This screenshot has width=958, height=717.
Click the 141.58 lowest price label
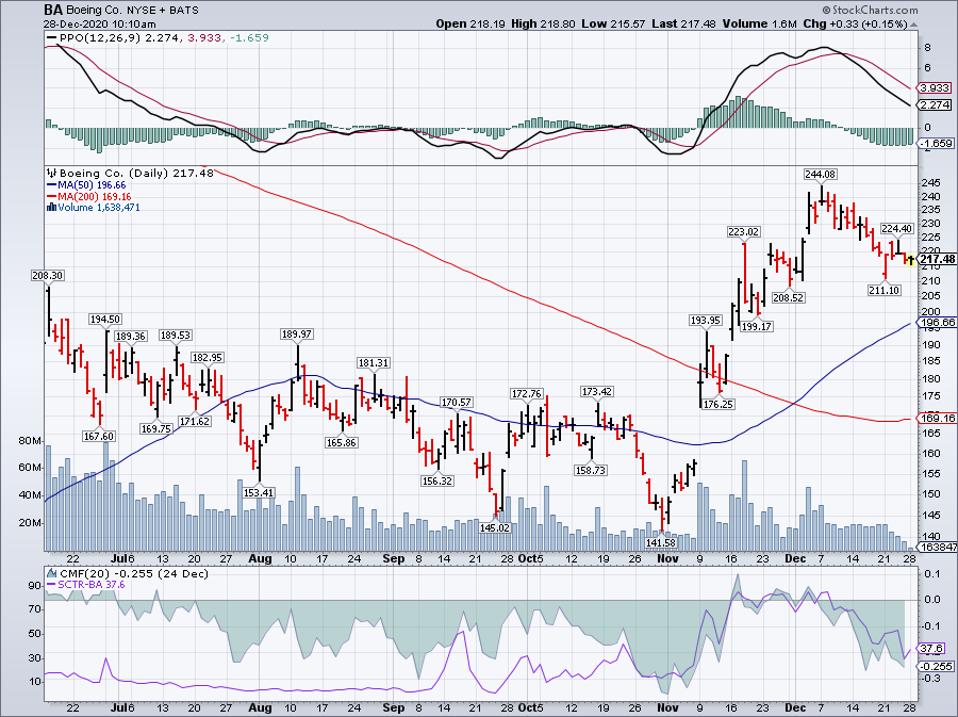click(x=662, y=543)
